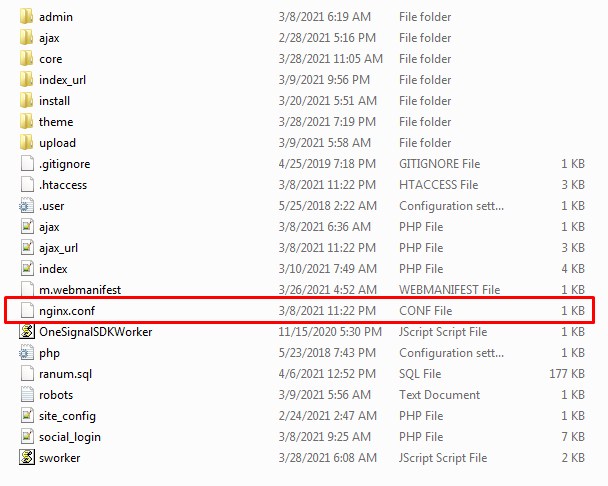Click the OneSignalSDKWorker script file icon
The width and height of the screenshot is (608, 486).
(x=27, y=332)
